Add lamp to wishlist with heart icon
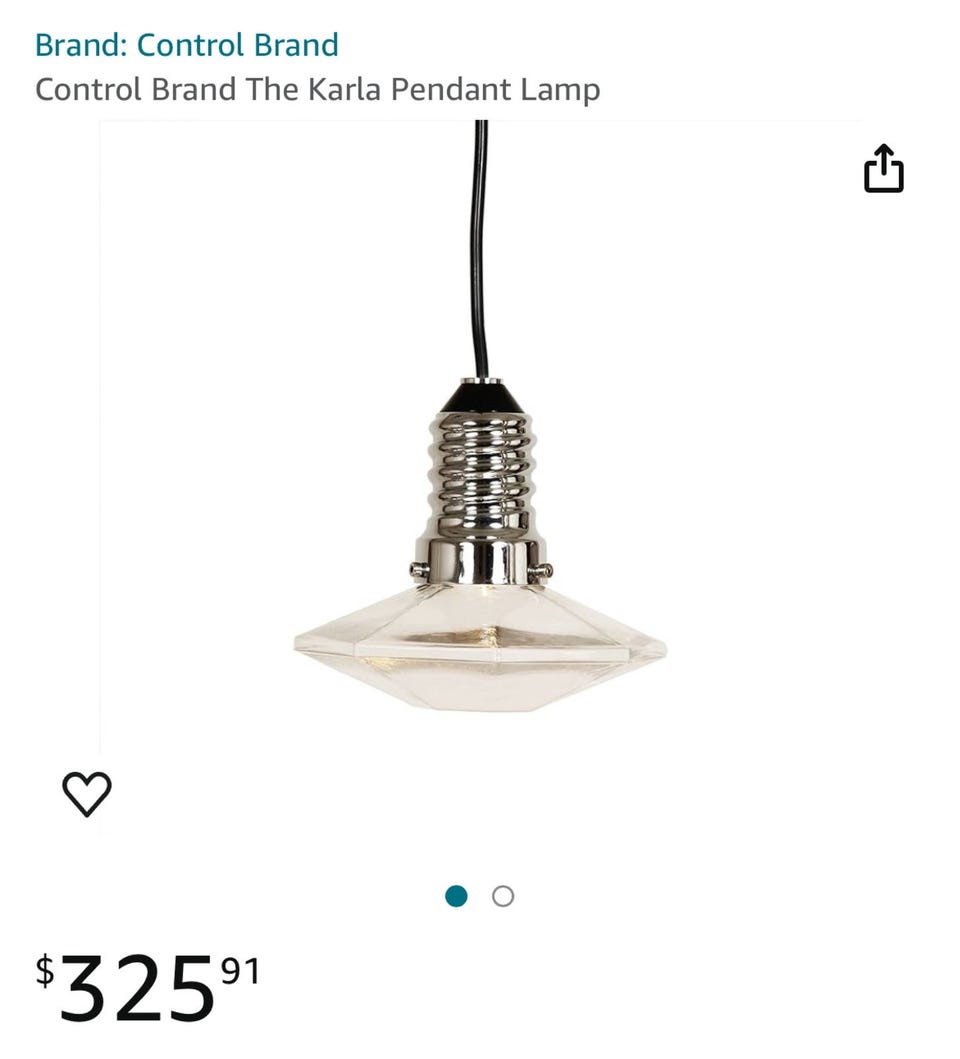960x1059 pixels. coord(87,794)
